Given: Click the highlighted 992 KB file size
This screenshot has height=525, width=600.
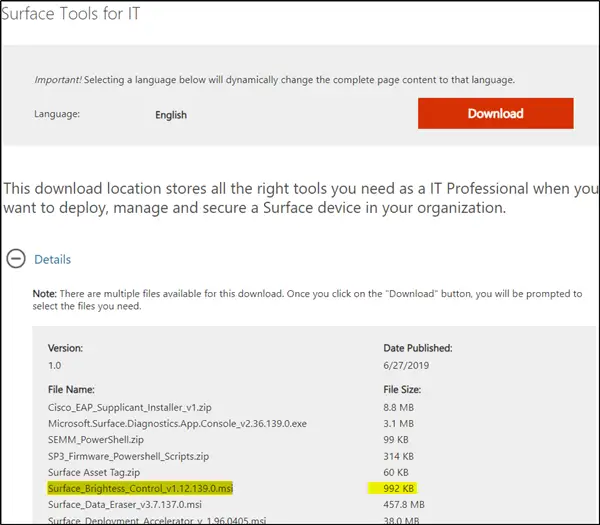Looking at the screenshot, I should 398,488.
